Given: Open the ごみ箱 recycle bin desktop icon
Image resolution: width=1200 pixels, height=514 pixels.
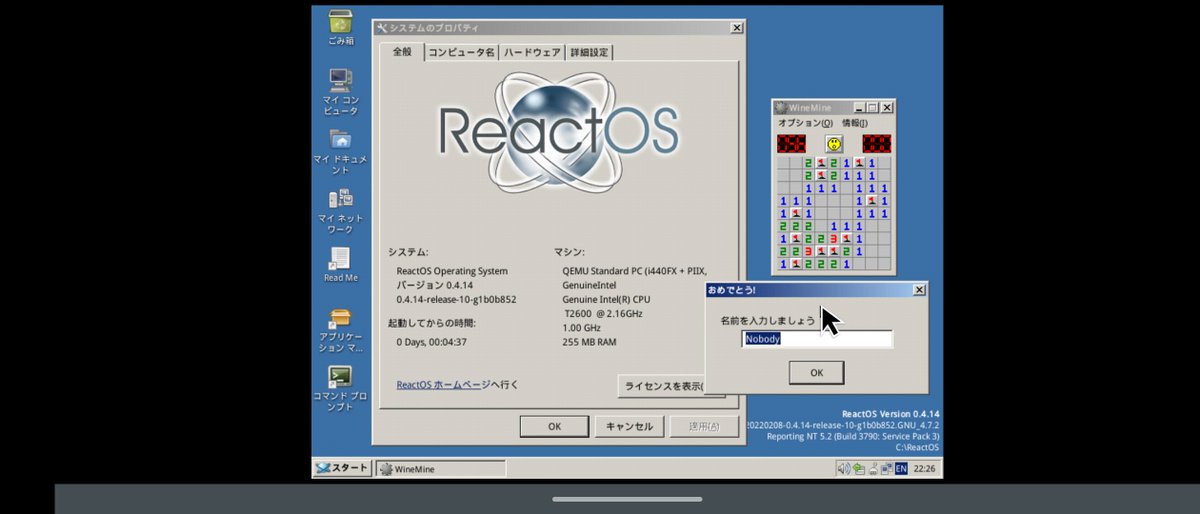Looking at the screenshot, I should pyautogui.click(x=340, y=27).
